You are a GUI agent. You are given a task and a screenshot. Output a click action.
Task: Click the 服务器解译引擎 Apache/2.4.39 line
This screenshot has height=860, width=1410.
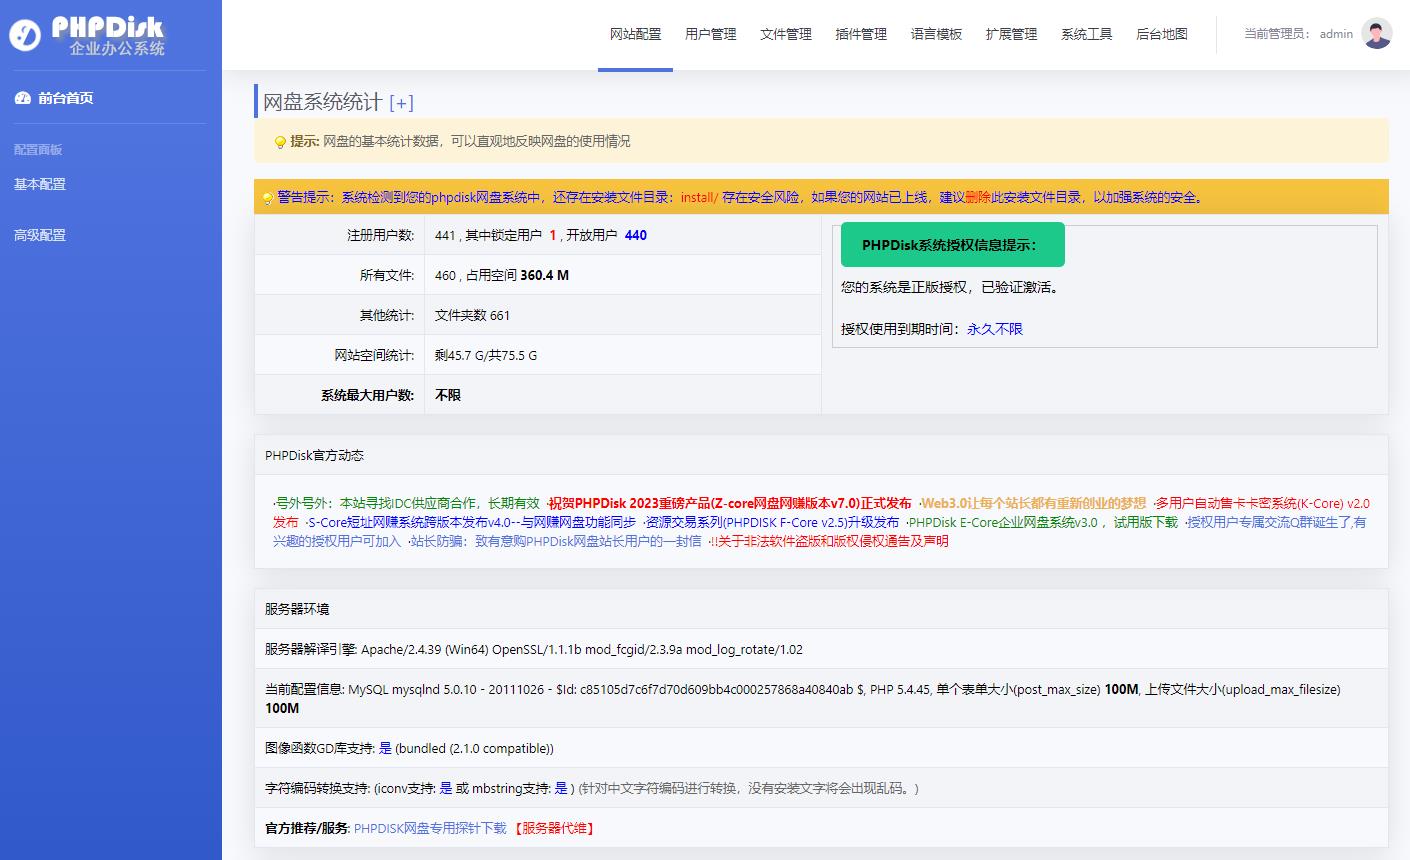534,649
